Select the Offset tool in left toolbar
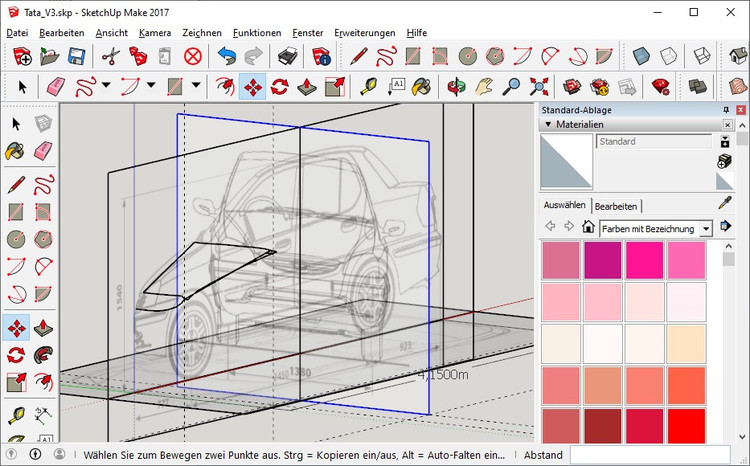Image resolution: width=750 pixels, height=466 pixels. click(44, 382)
